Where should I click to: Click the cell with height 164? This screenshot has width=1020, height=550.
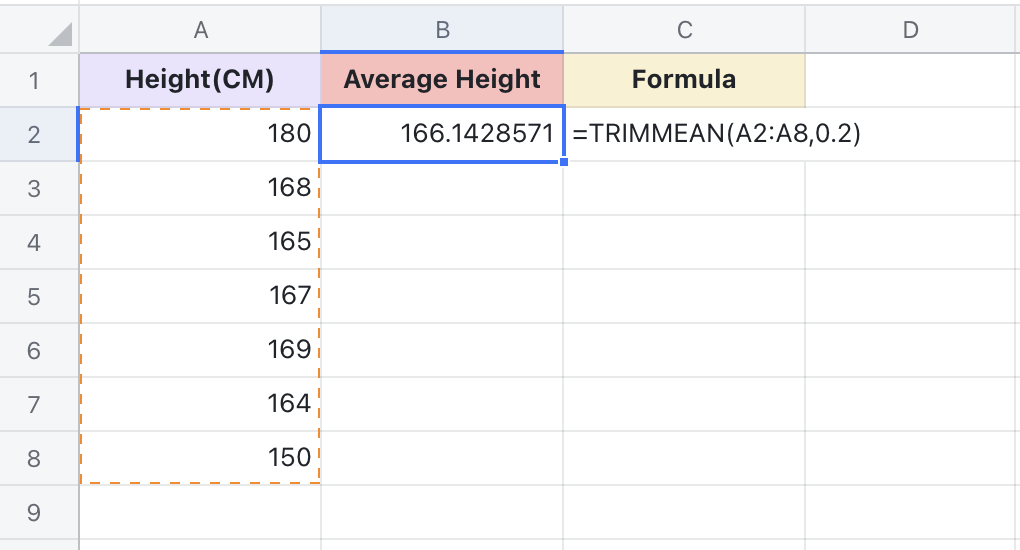(200, 404)
